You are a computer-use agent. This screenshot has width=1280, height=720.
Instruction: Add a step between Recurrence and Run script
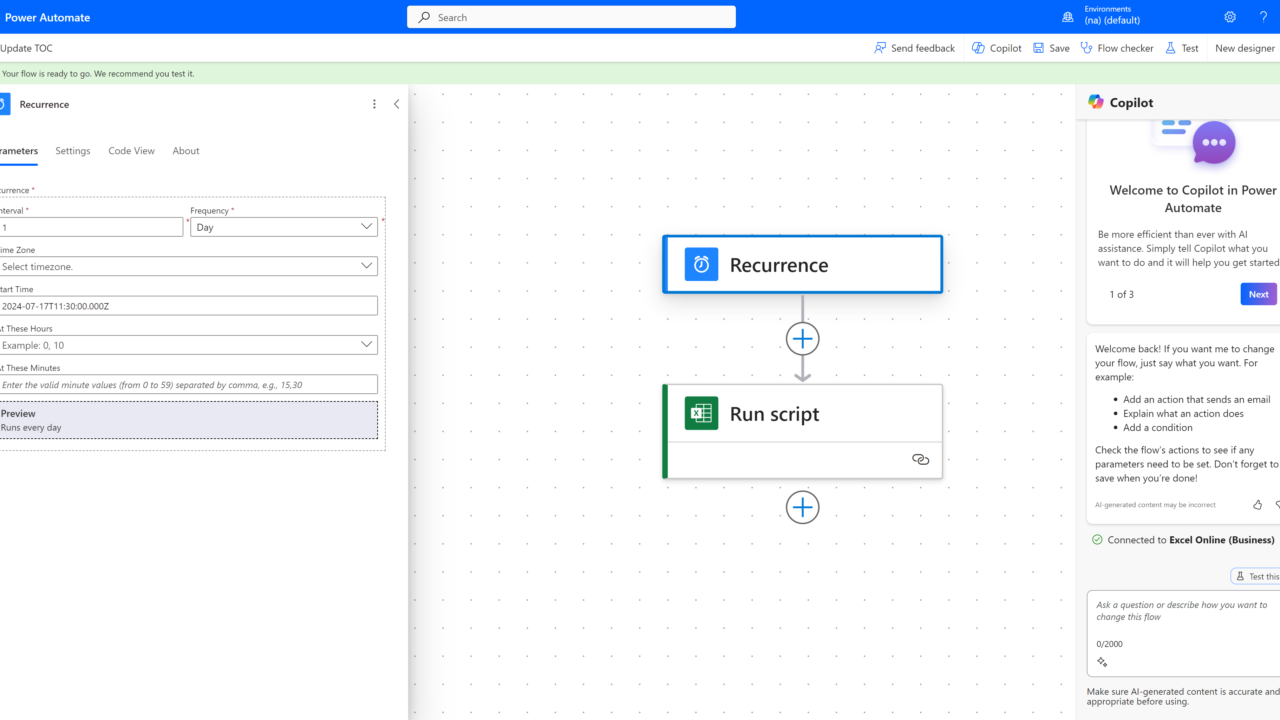point(802,339)
